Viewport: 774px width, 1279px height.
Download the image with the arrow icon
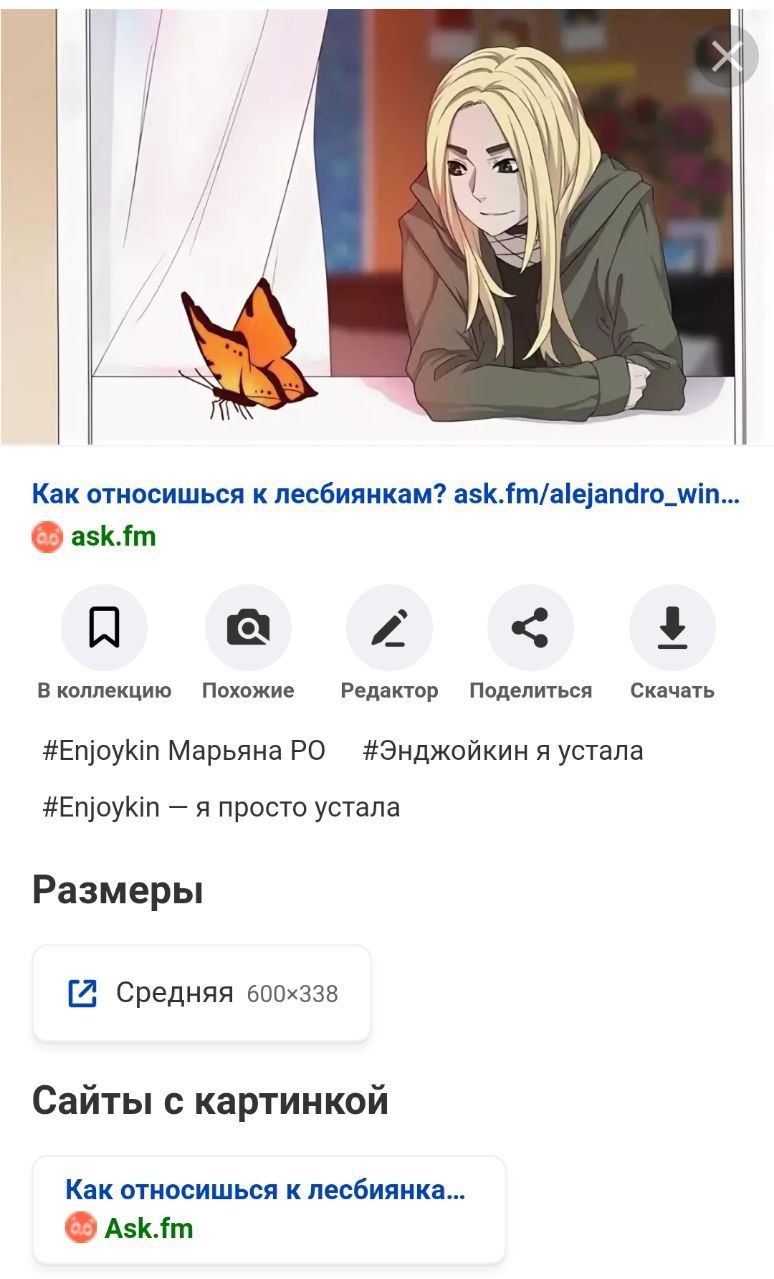(672, 628)
